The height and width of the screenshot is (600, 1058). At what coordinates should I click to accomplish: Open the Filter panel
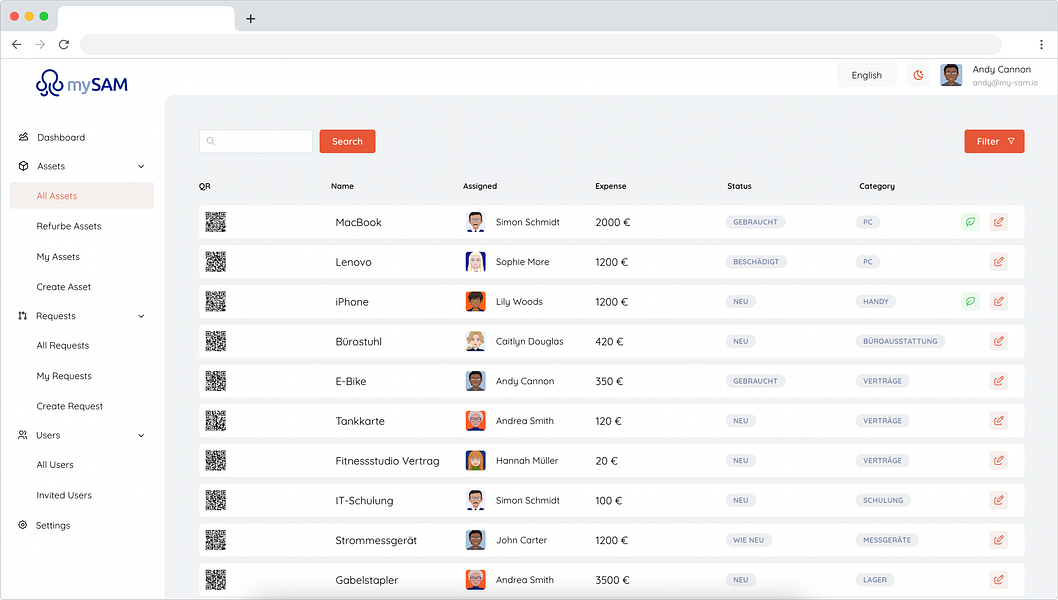pos(994,141)
